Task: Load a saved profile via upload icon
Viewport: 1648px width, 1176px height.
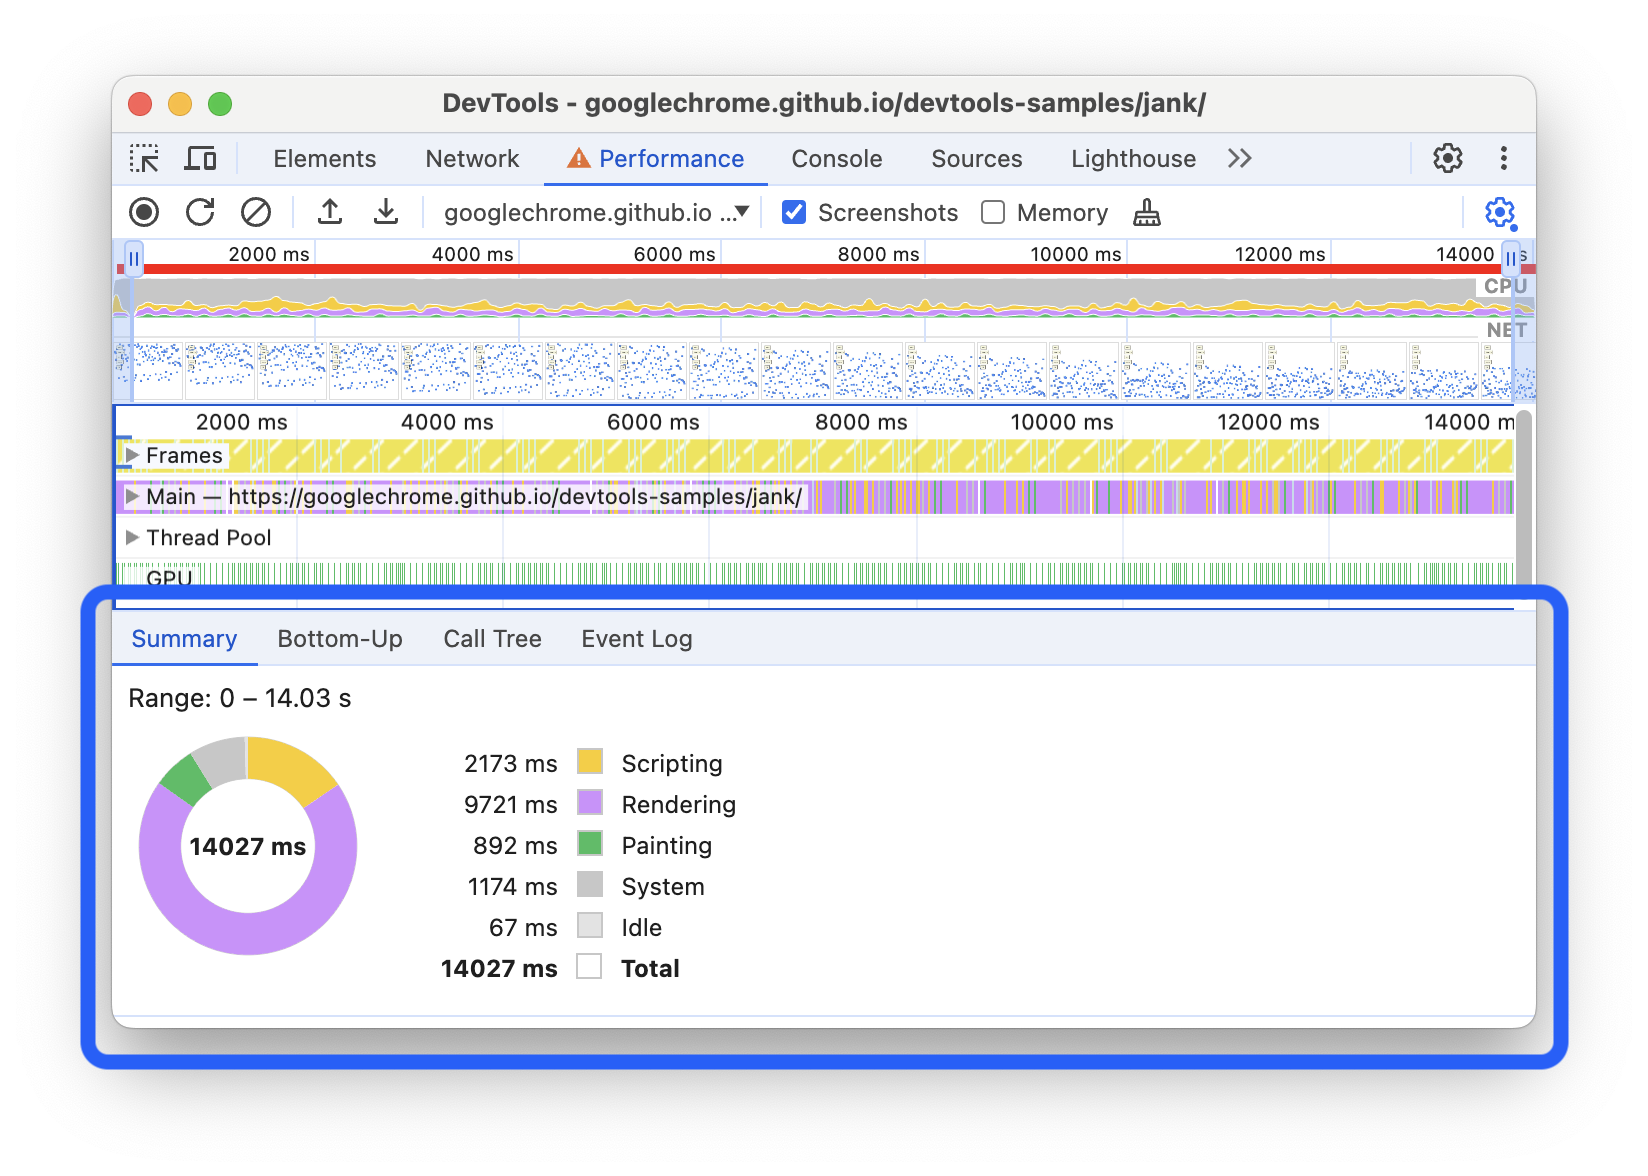Action: (330, 212)
